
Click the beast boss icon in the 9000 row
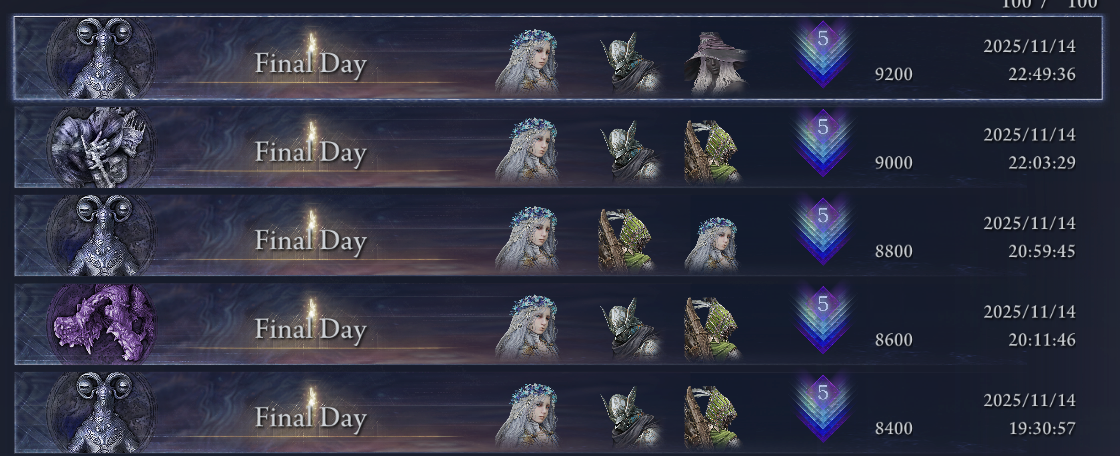(100, 147)
